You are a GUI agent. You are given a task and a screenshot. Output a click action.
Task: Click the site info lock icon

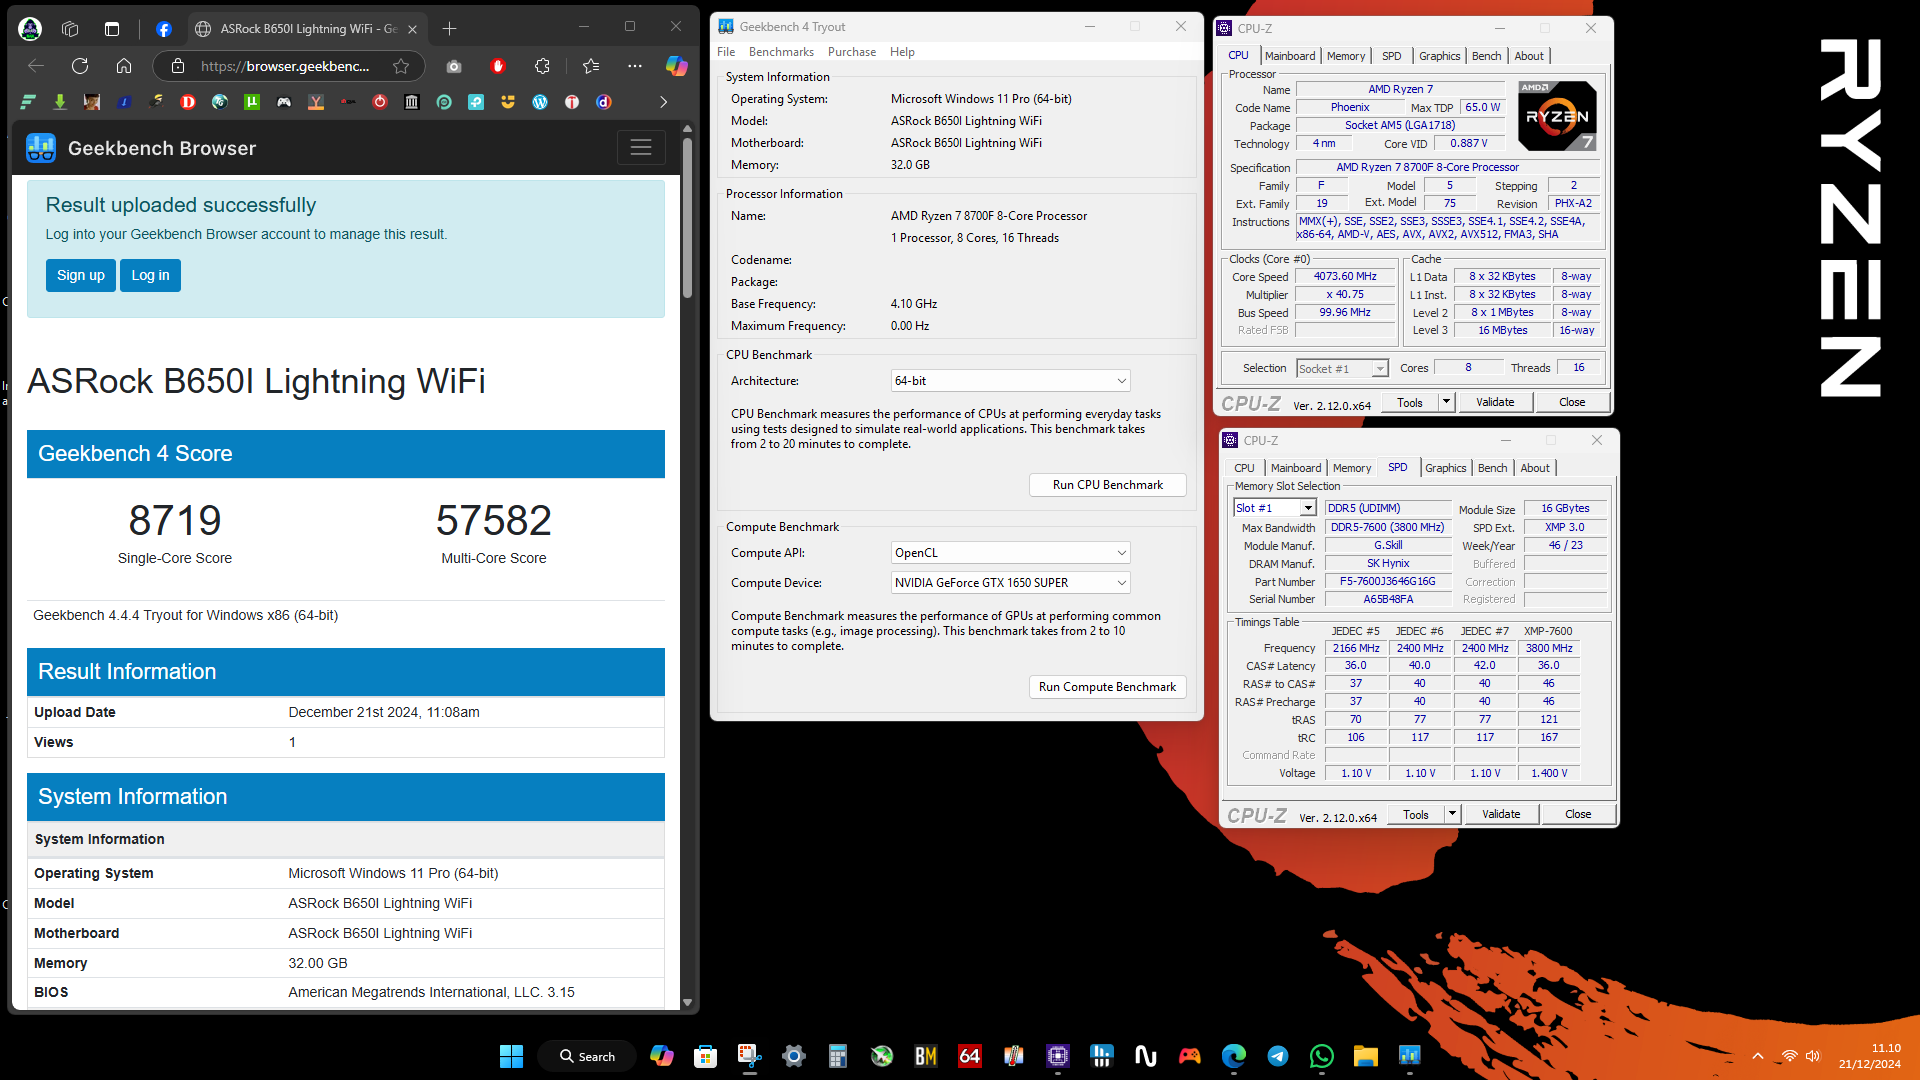pyautogui.click(x=178, y=66)
